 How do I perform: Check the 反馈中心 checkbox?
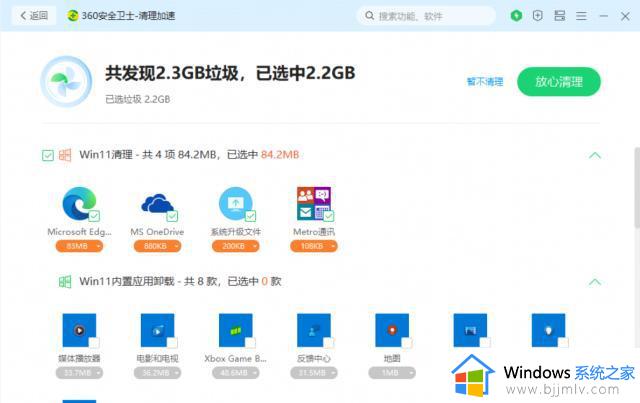pyautogui.click(x=329, y=342)
